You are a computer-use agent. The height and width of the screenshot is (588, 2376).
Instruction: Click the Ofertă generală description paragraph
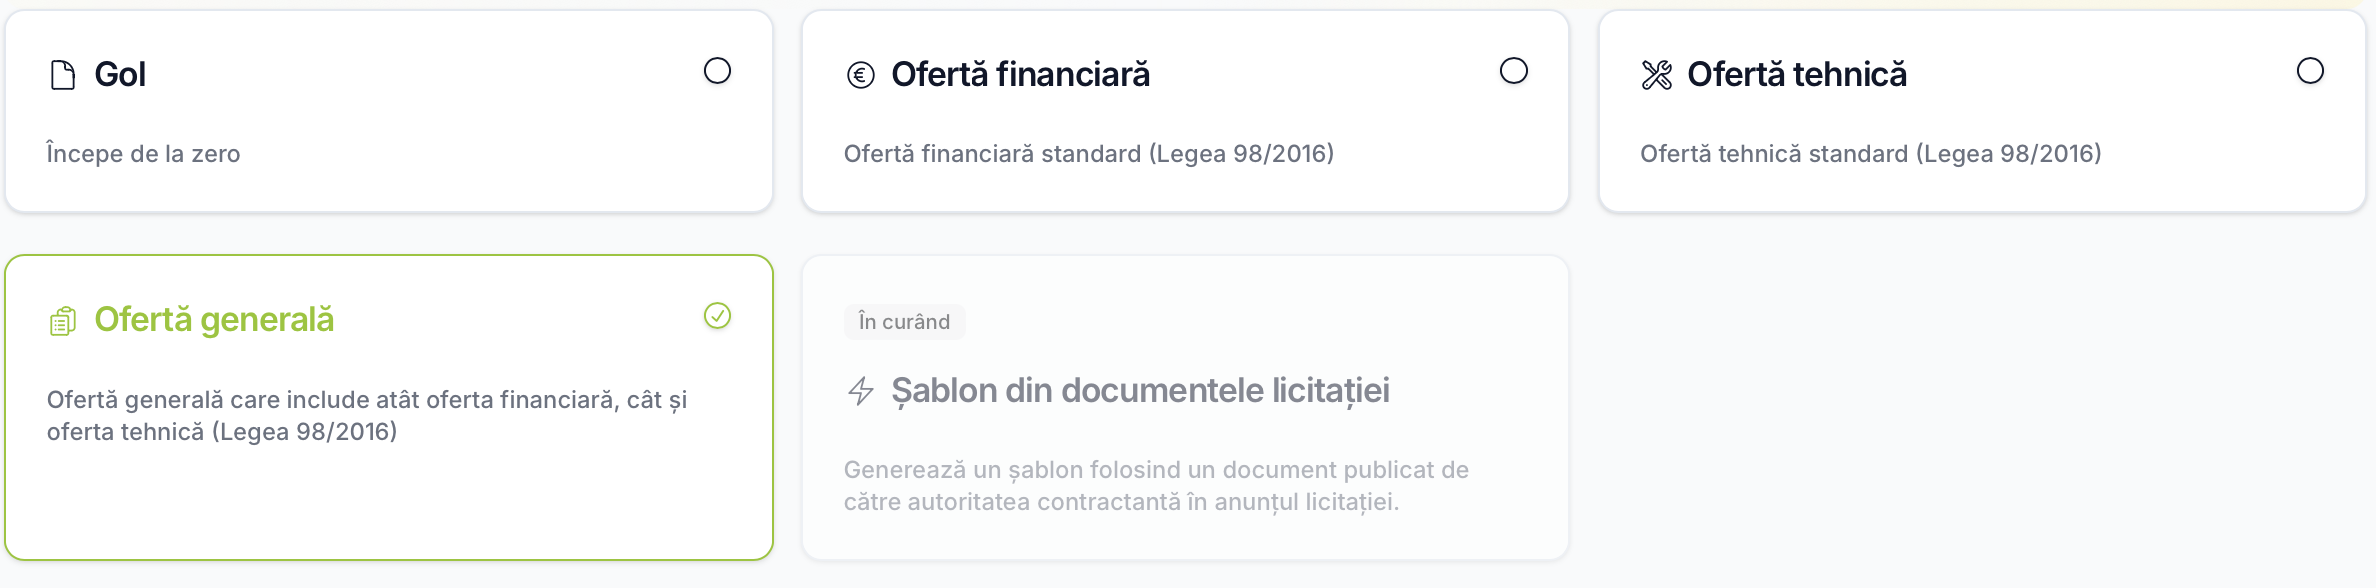(366, 416)
